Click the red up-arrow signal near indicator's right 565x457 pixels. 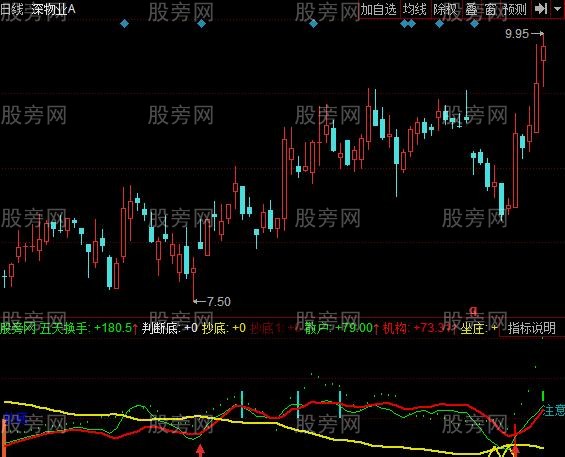tap(516, 451)
